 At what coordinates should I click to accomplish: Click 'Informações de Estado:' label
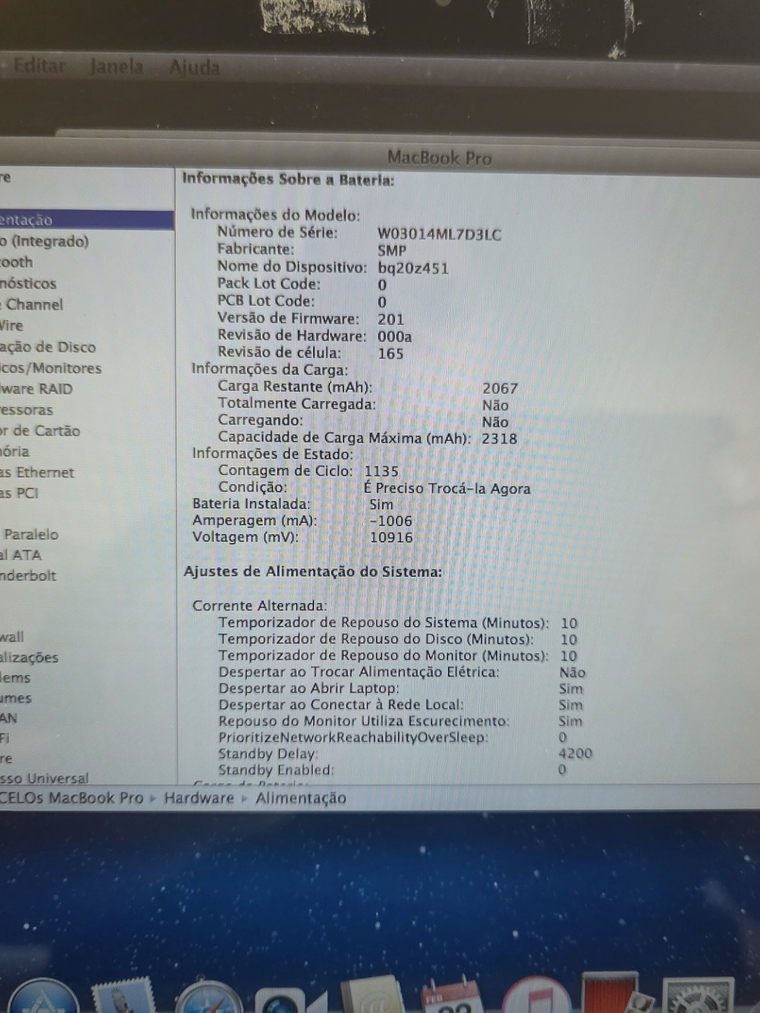click(x=273, y=454)
